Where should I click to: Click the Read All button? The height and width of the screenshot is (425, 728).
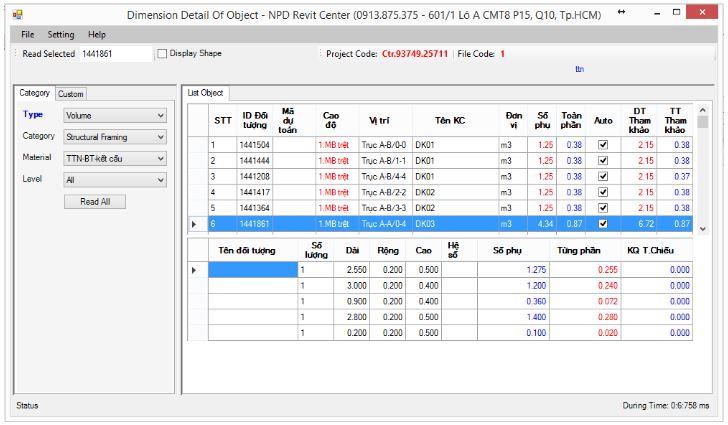[x=95, y=202]
